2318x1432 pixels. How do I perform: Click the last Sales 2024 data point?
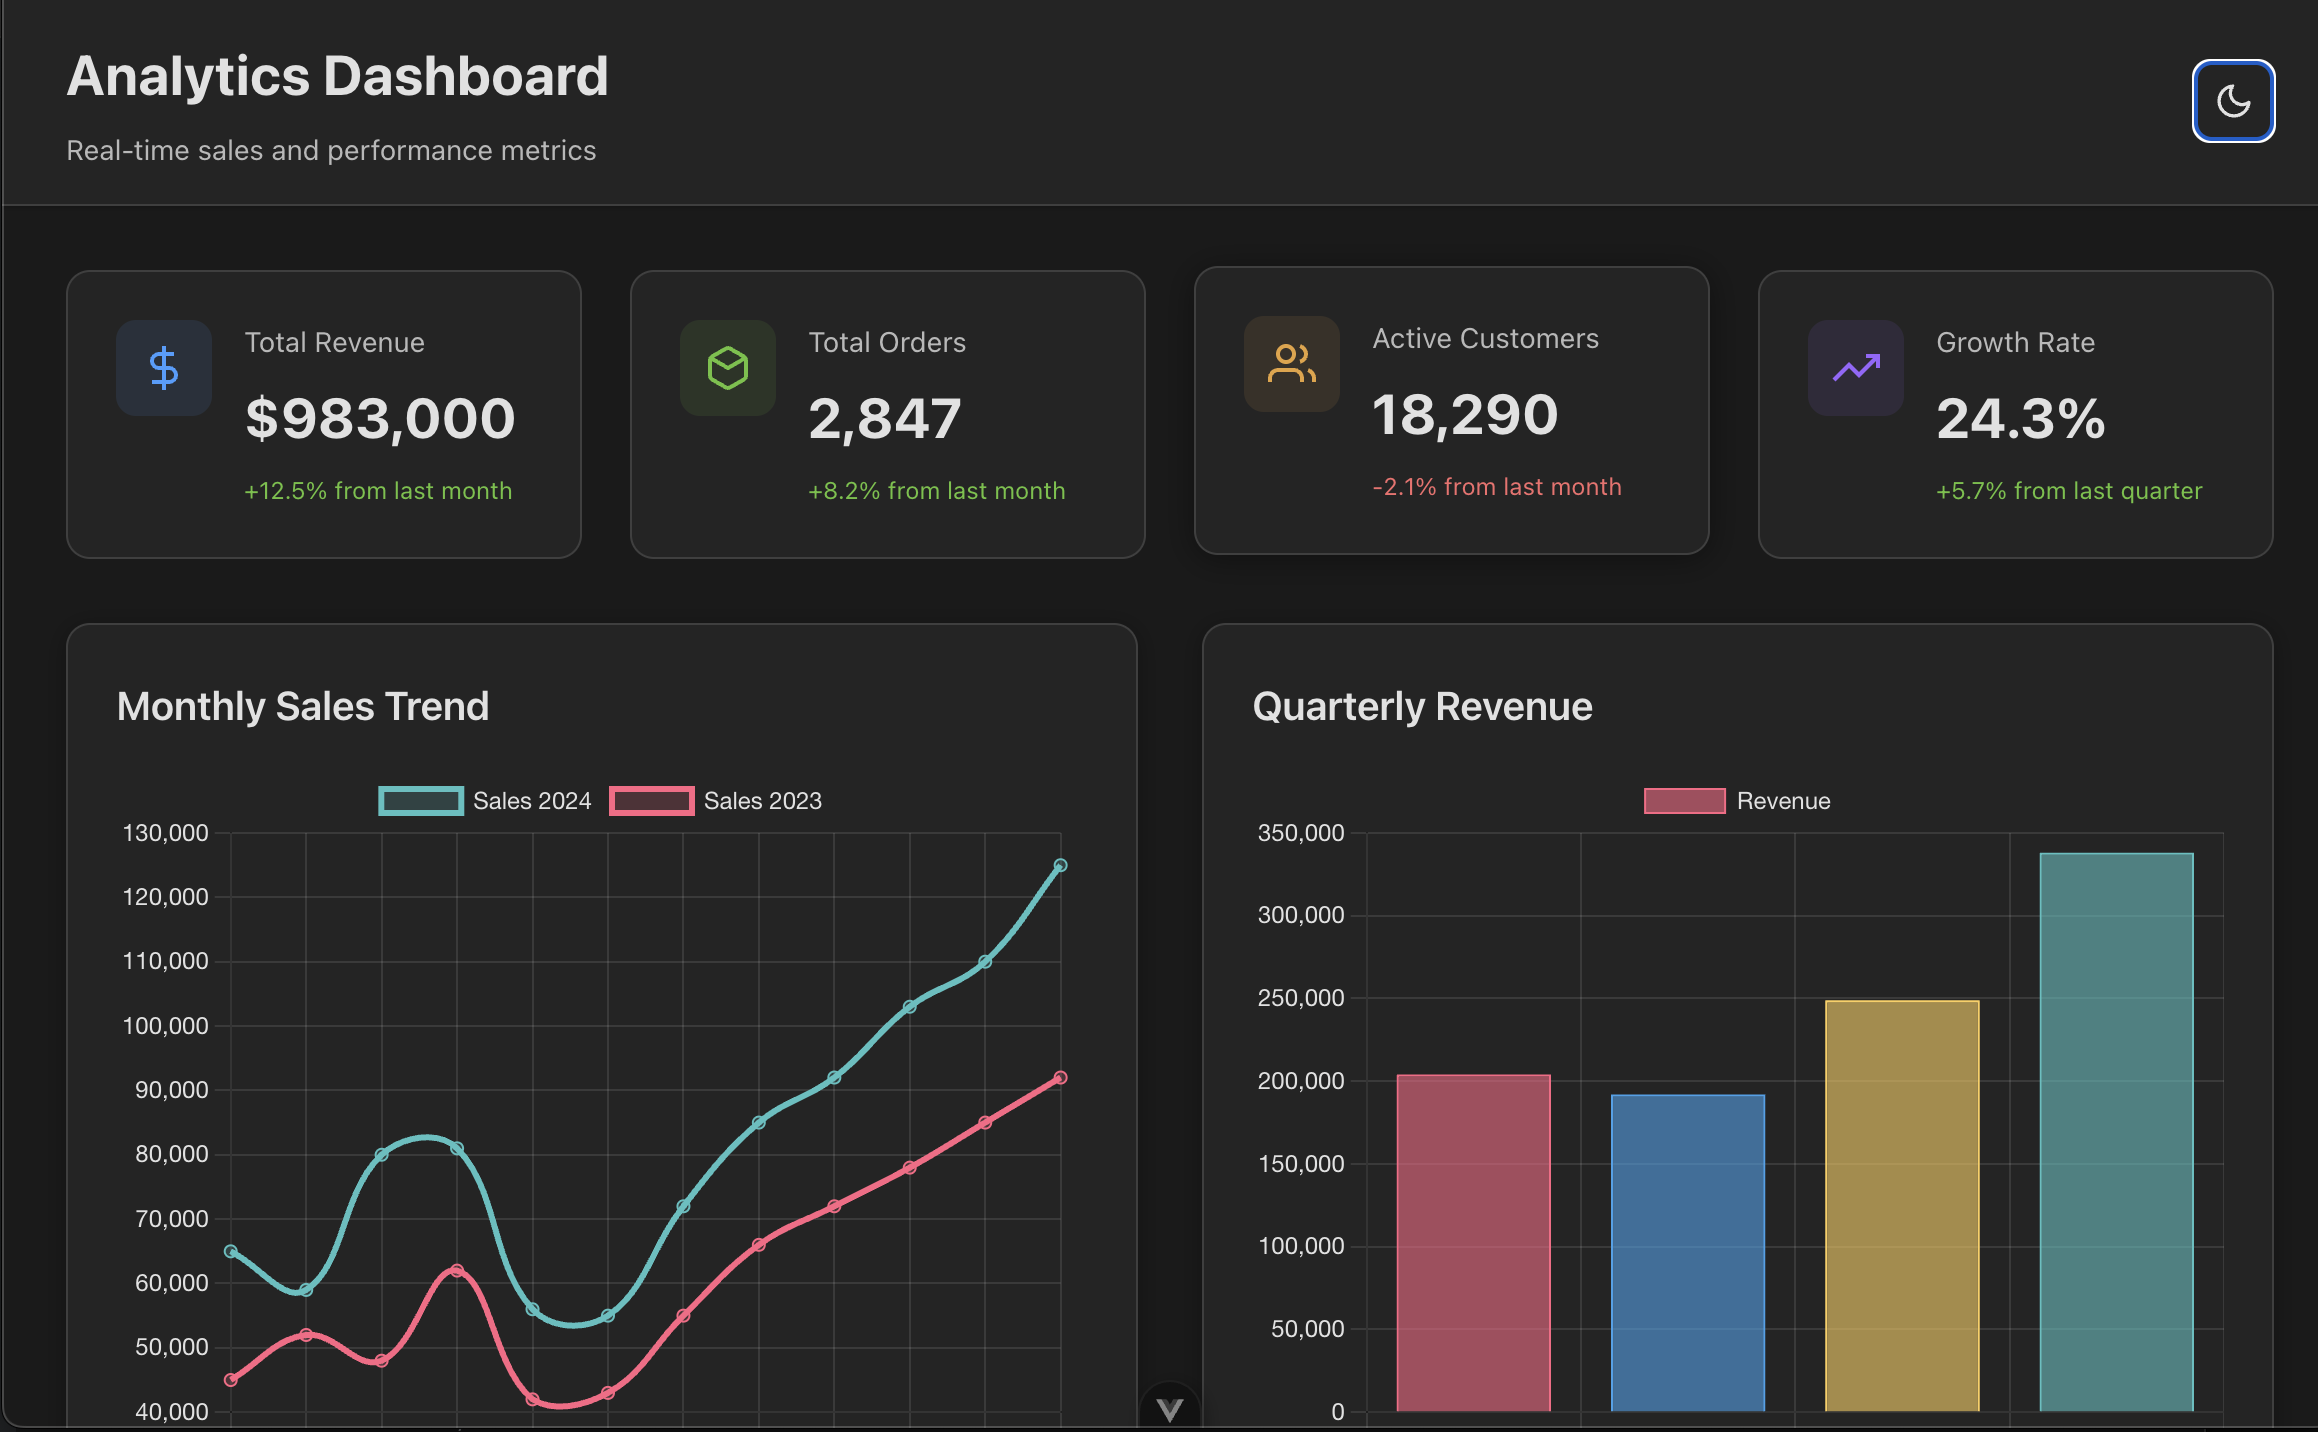[x=1060, y=865]
